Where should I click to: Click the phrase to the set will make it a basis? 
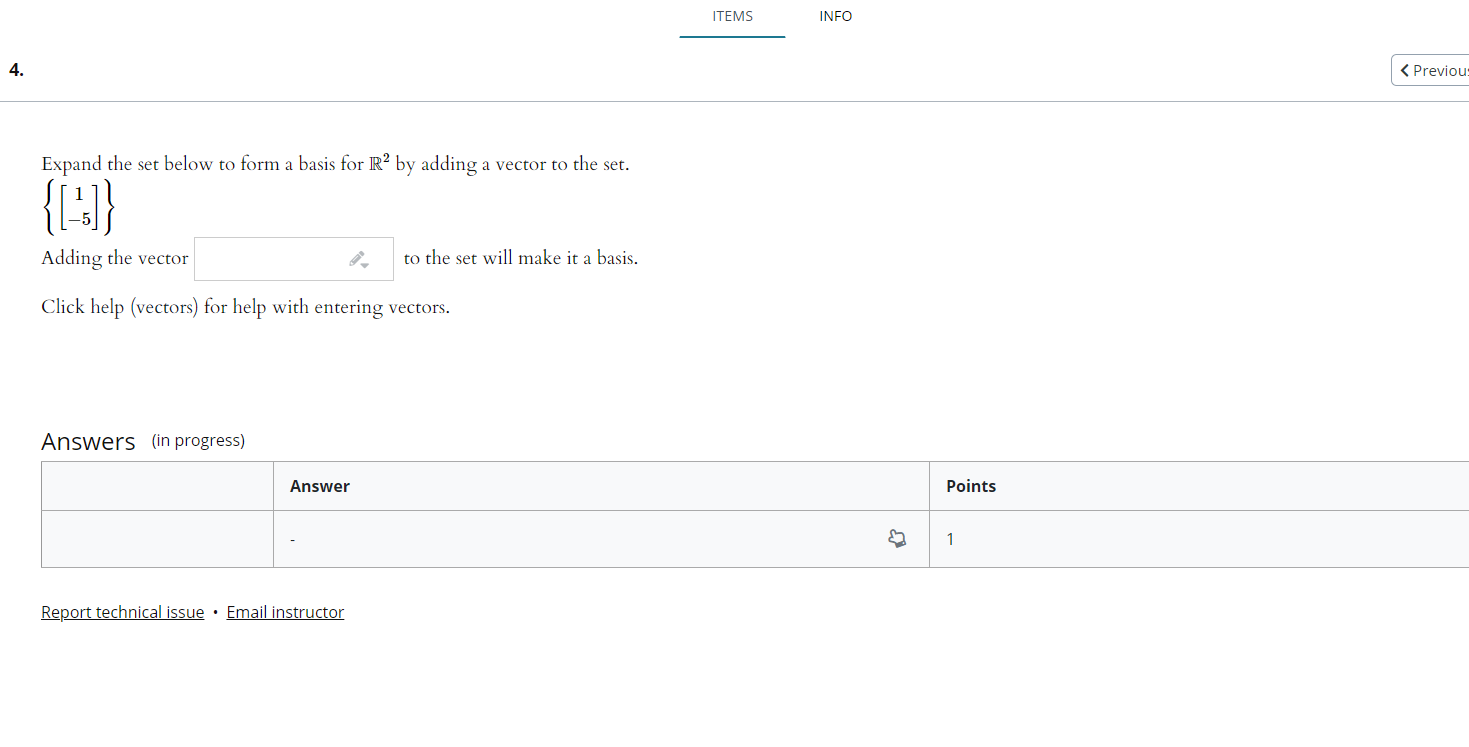click(520, 257)
